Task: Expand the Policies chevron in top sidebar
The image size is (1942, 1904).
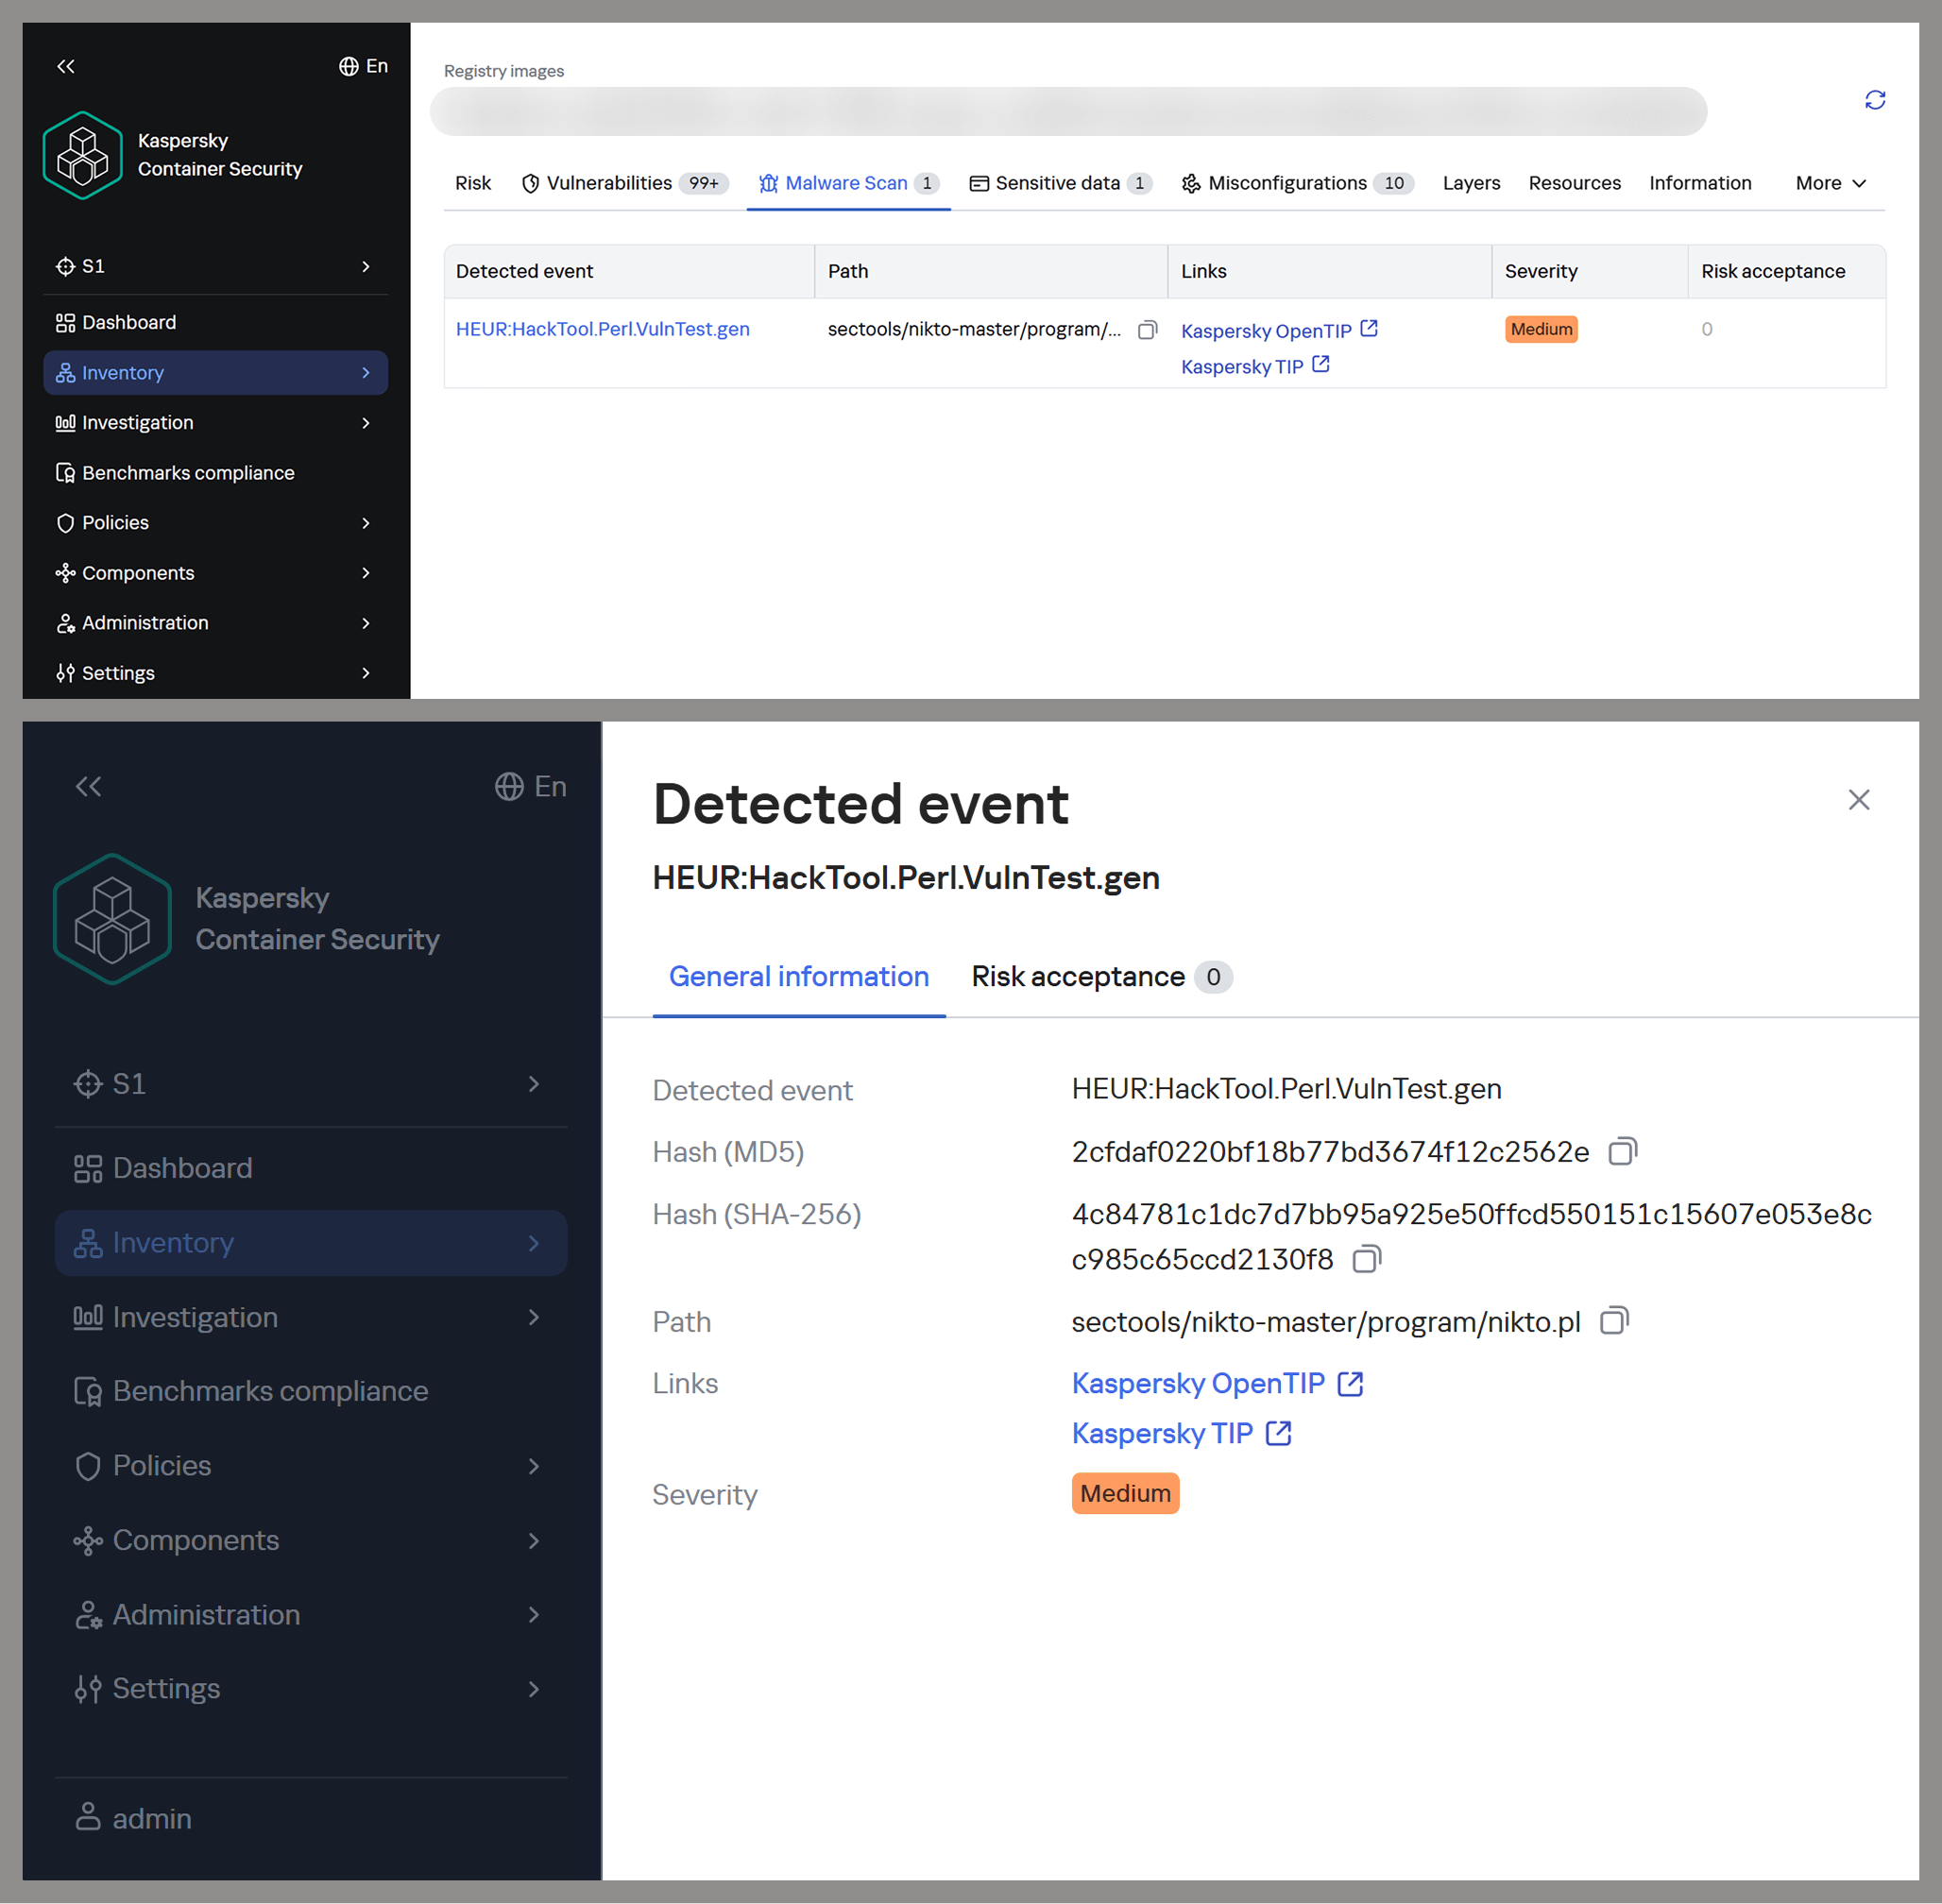Action: click(366, 522)
